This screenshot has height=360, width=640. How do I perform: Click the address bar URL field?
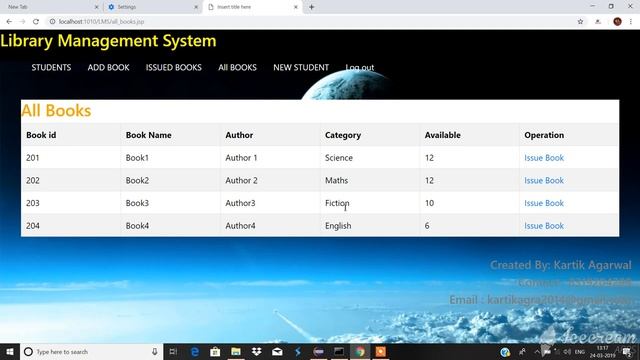[x=310, y=22]
